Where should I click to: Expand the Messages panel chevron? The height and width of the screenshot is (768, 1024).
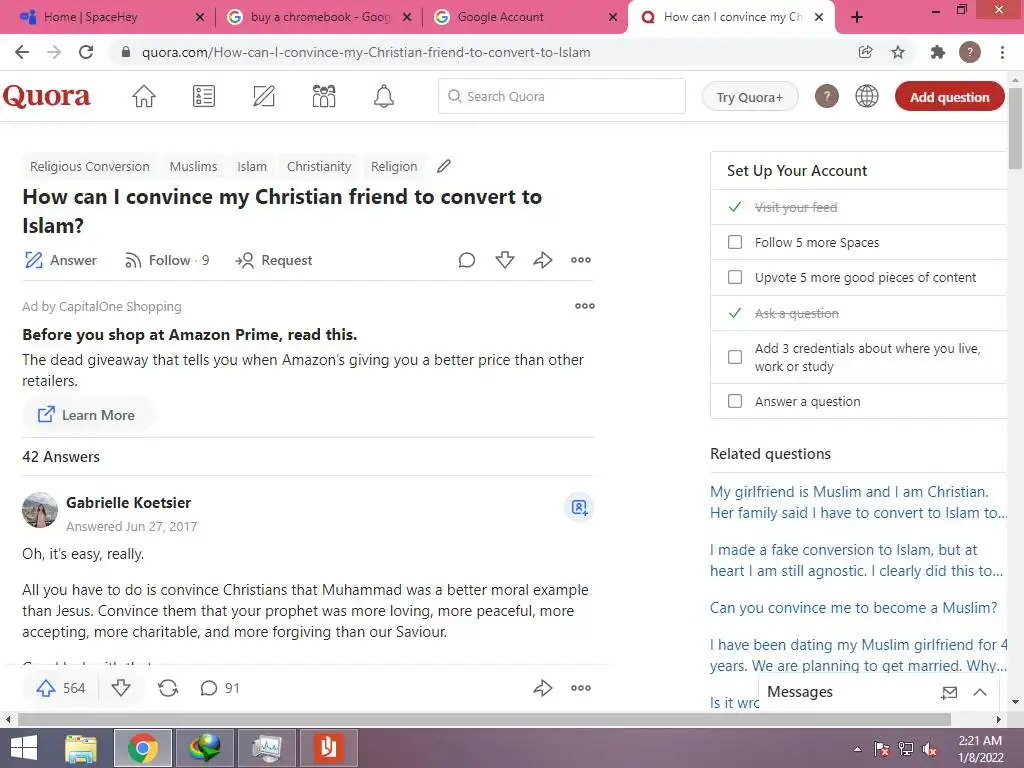980,692
